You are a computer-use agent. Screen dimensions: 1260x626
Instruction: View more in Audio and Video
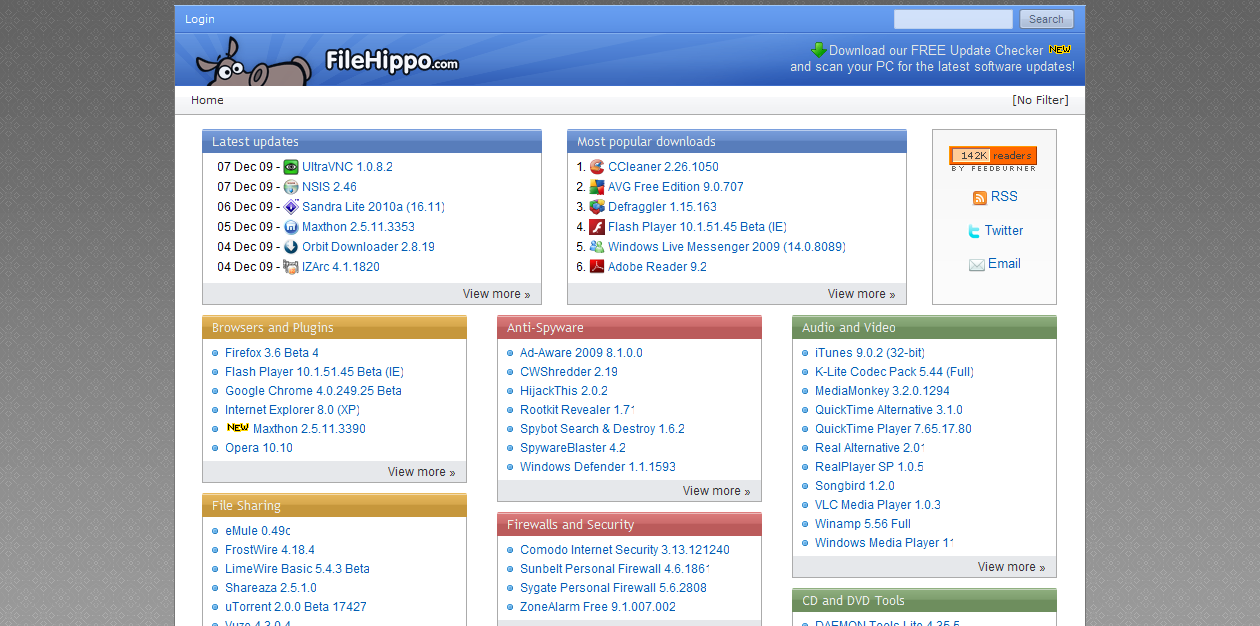tap(1011, 567)
